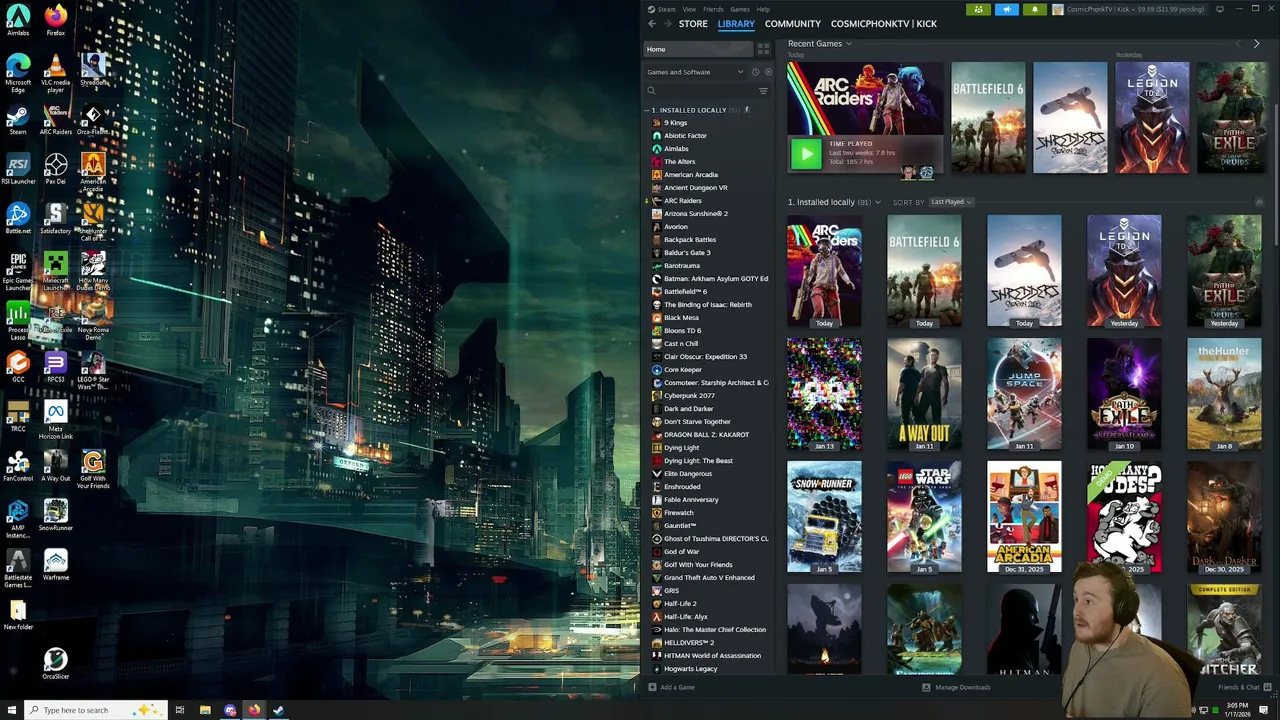Click taskbar clock showing 3:05 PM
Viewport: 1280px width, 720px height.
pyautogui.click(x=1237, y=710)
